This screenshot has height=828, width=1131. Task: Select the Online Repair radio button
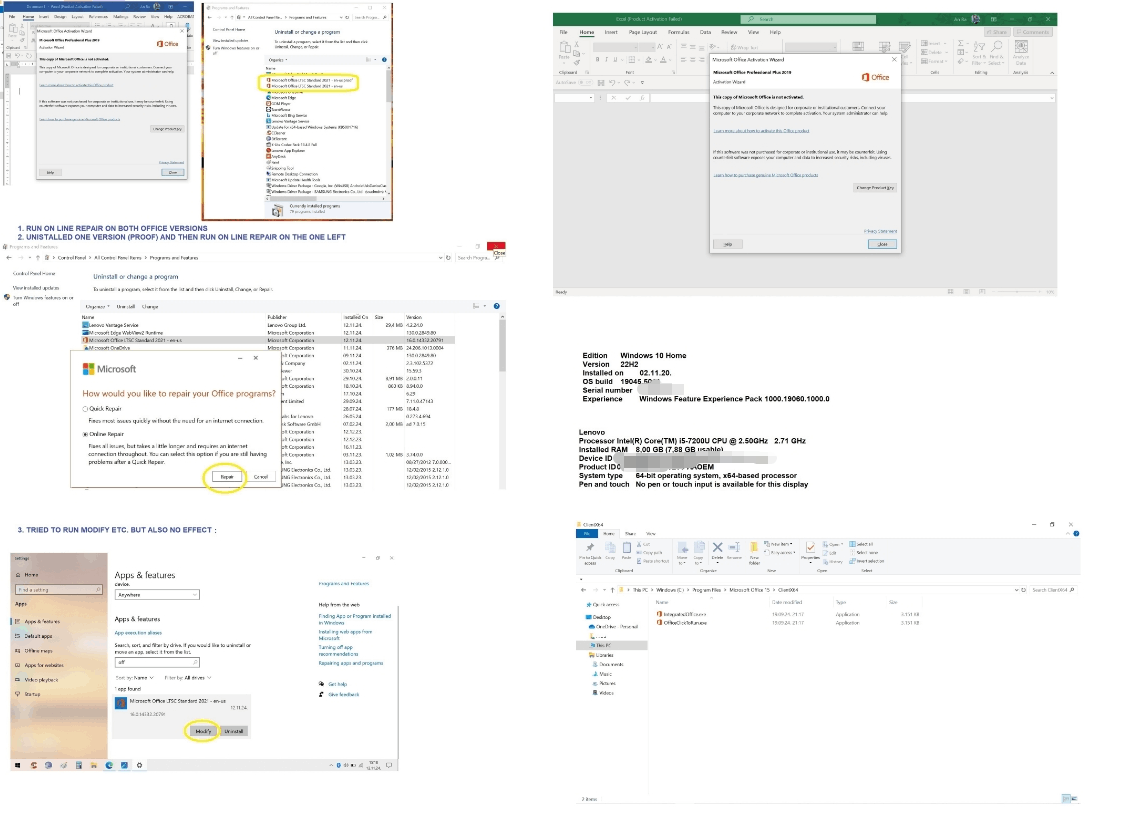(x=85, y=434)
